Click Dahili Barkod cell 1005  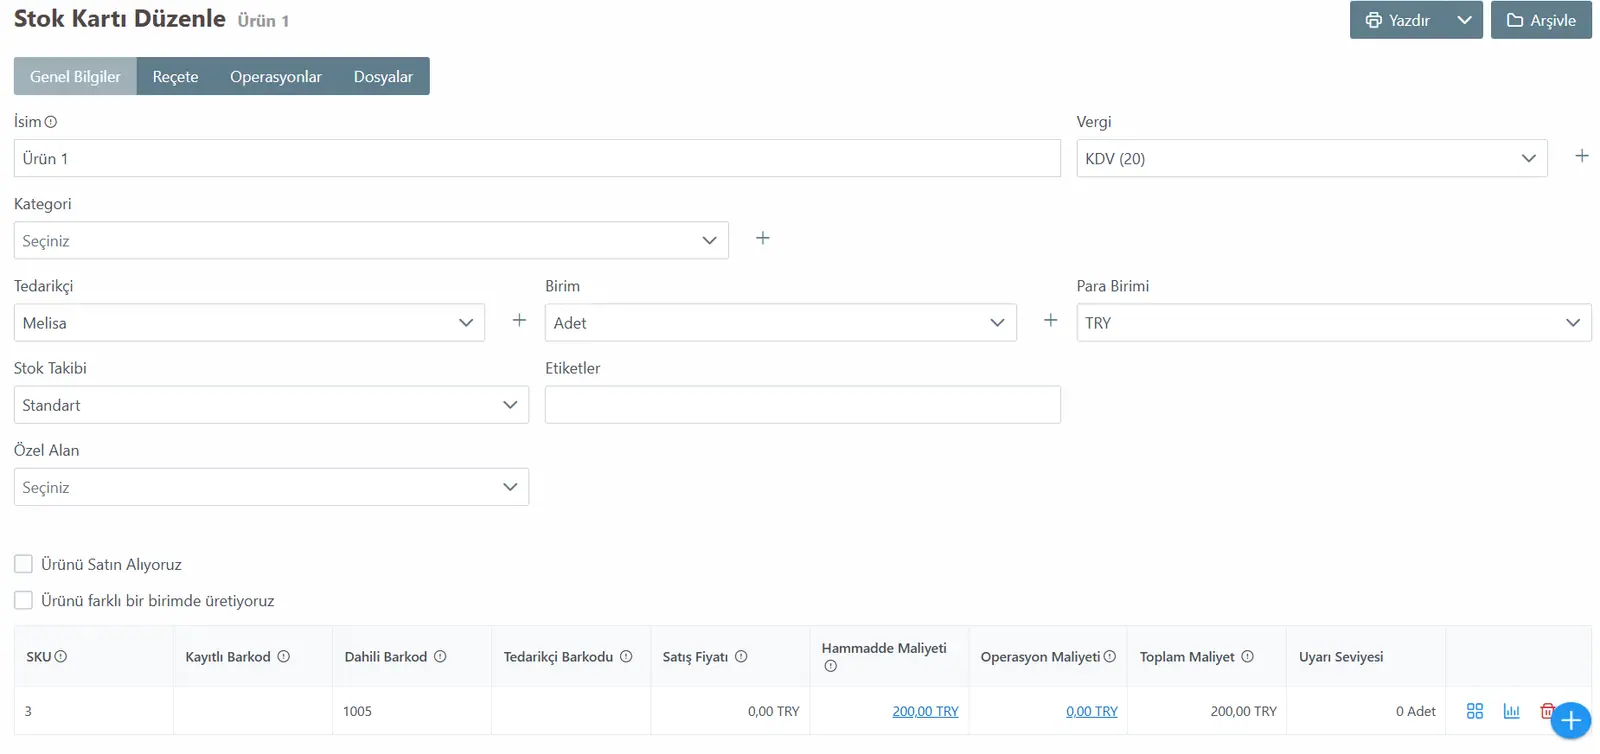(411, 711)
